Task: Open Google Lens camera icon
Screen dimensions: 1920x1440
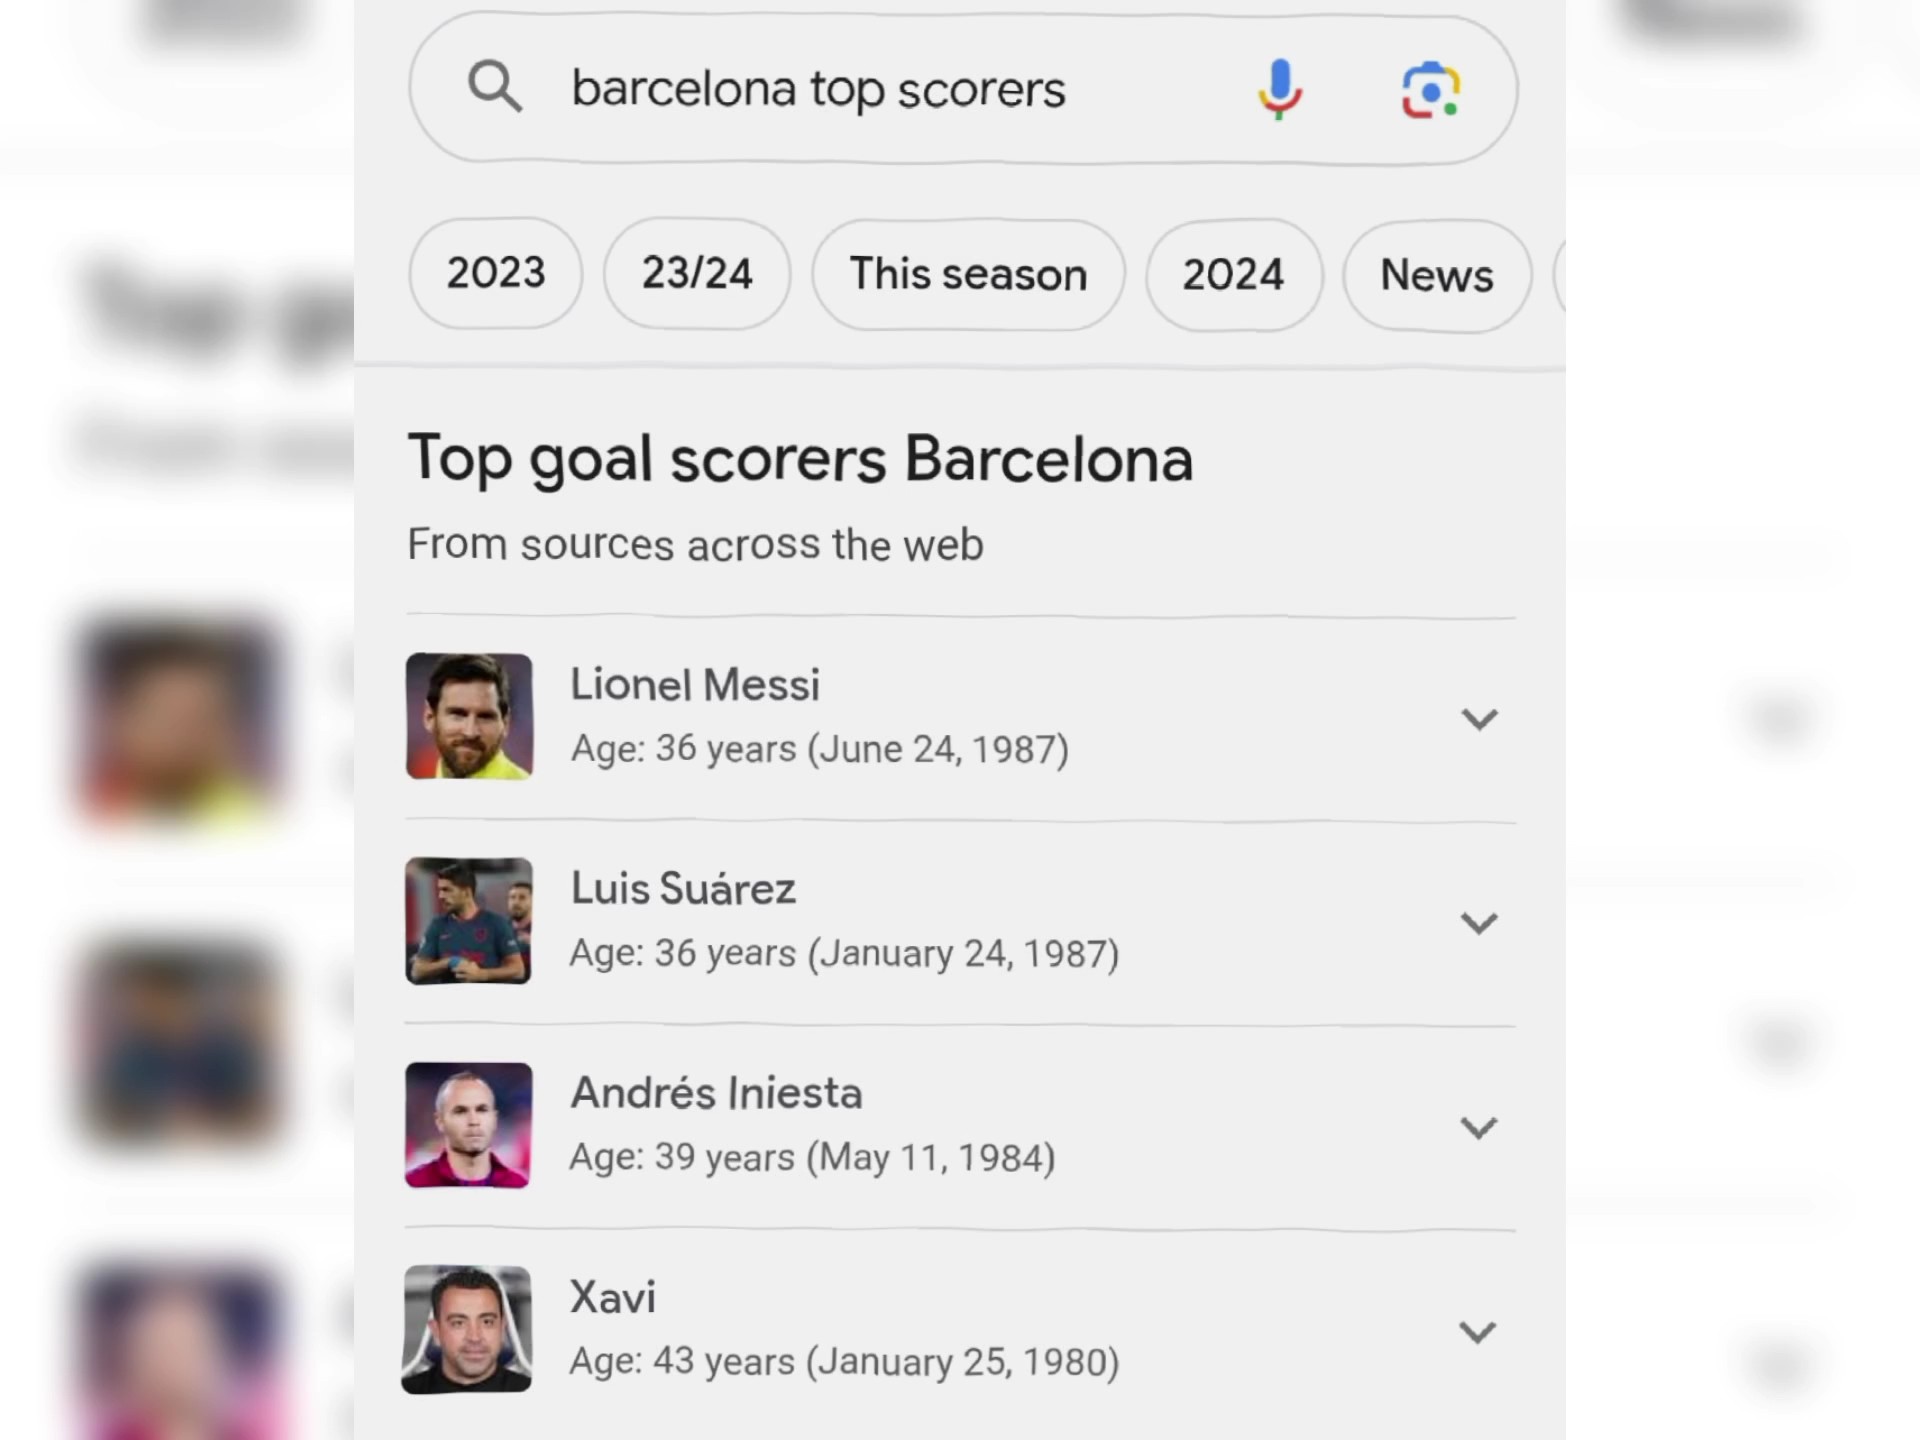Action: [x=1430, y=91]
